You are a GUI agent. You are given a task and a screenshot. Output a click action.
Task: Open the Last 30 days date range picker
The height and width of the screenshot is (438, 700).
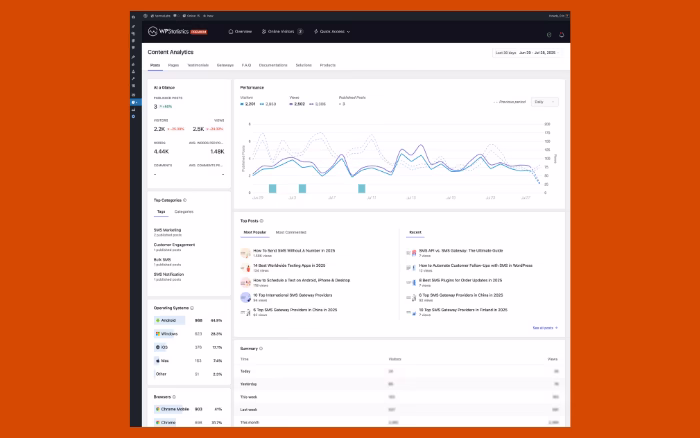point(527,53)
